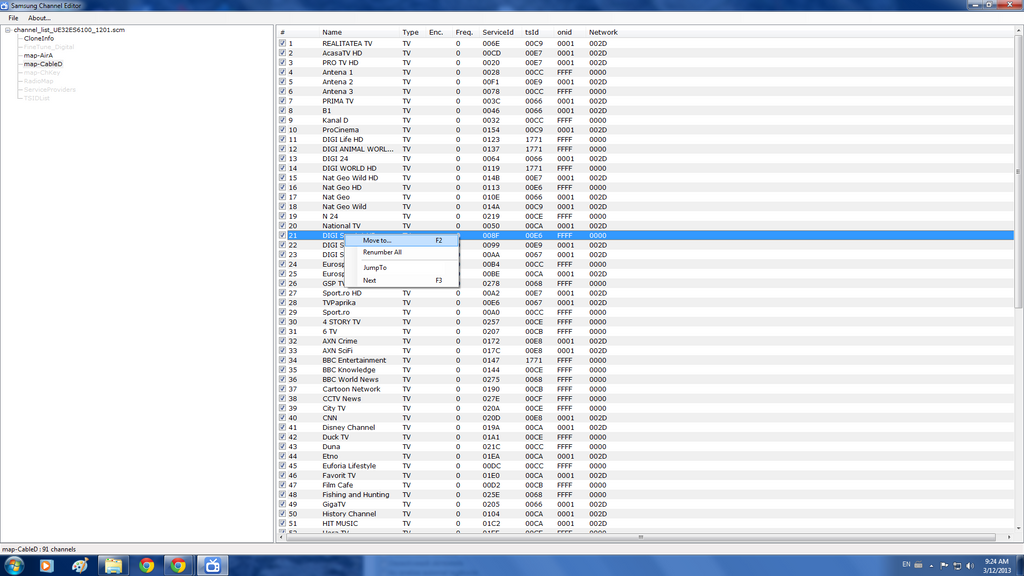1024x576 pixels.
Task: Open Windows Explorer from the taskbar
Action: [113, 566]
